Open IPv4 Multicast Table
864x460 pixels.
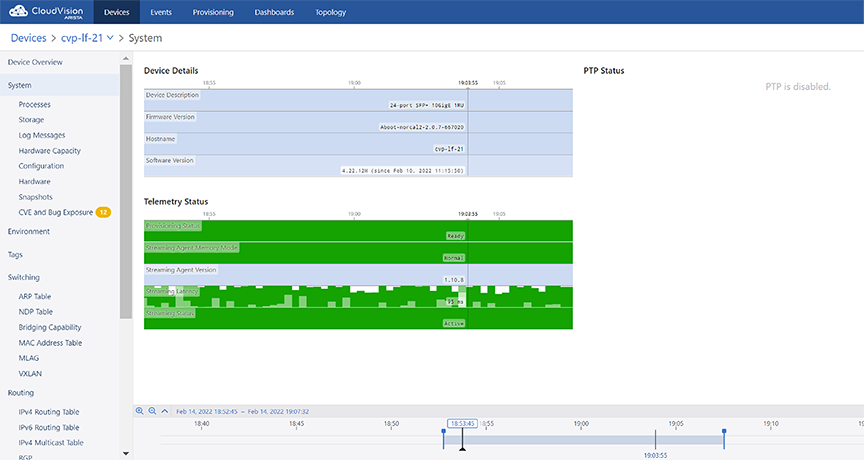[x=51, y=443]
